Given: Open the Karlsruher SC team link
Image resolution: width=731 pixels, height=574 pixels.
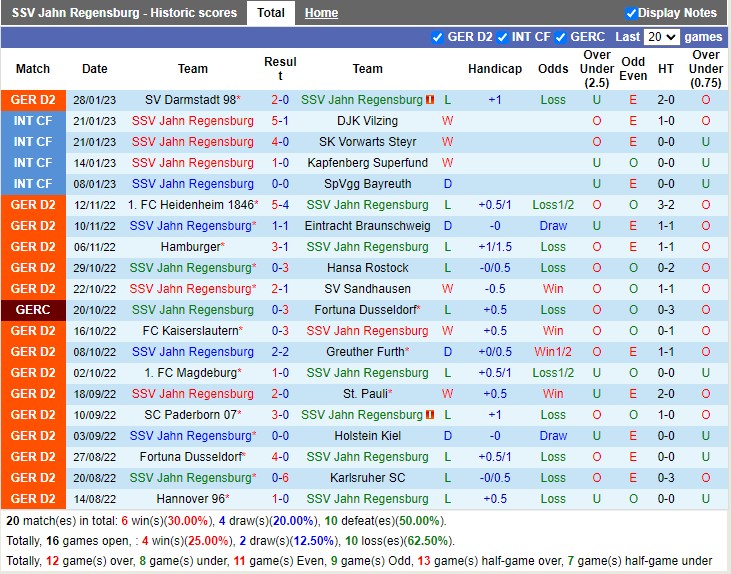Looking at the screenshot, I should click(x=367, y=478).
